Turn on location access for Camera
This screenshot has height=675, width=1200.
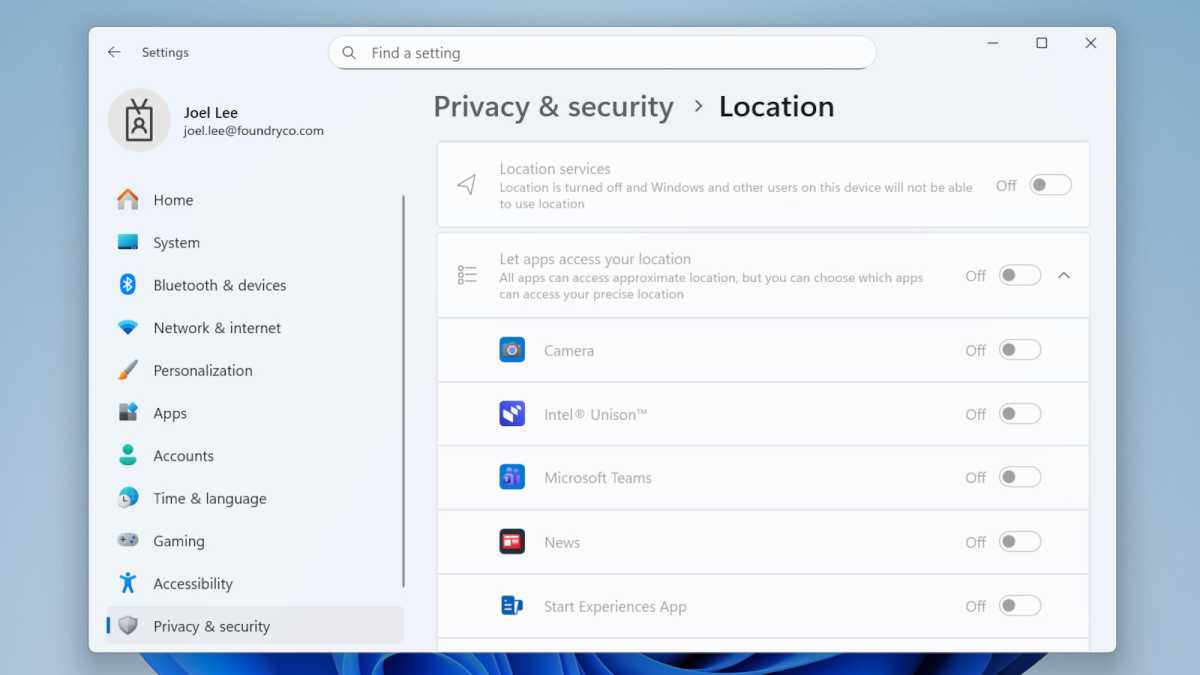click(x=1020, y=349)
